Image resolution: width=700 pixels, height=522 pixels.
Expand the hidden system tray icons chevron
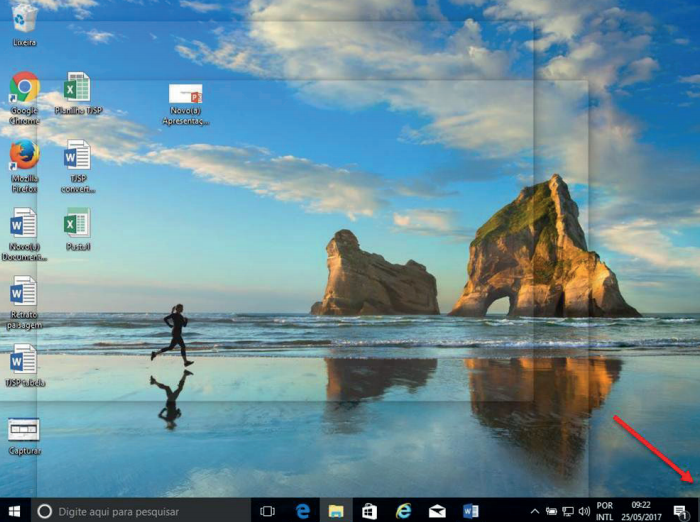tap(535, 511)
